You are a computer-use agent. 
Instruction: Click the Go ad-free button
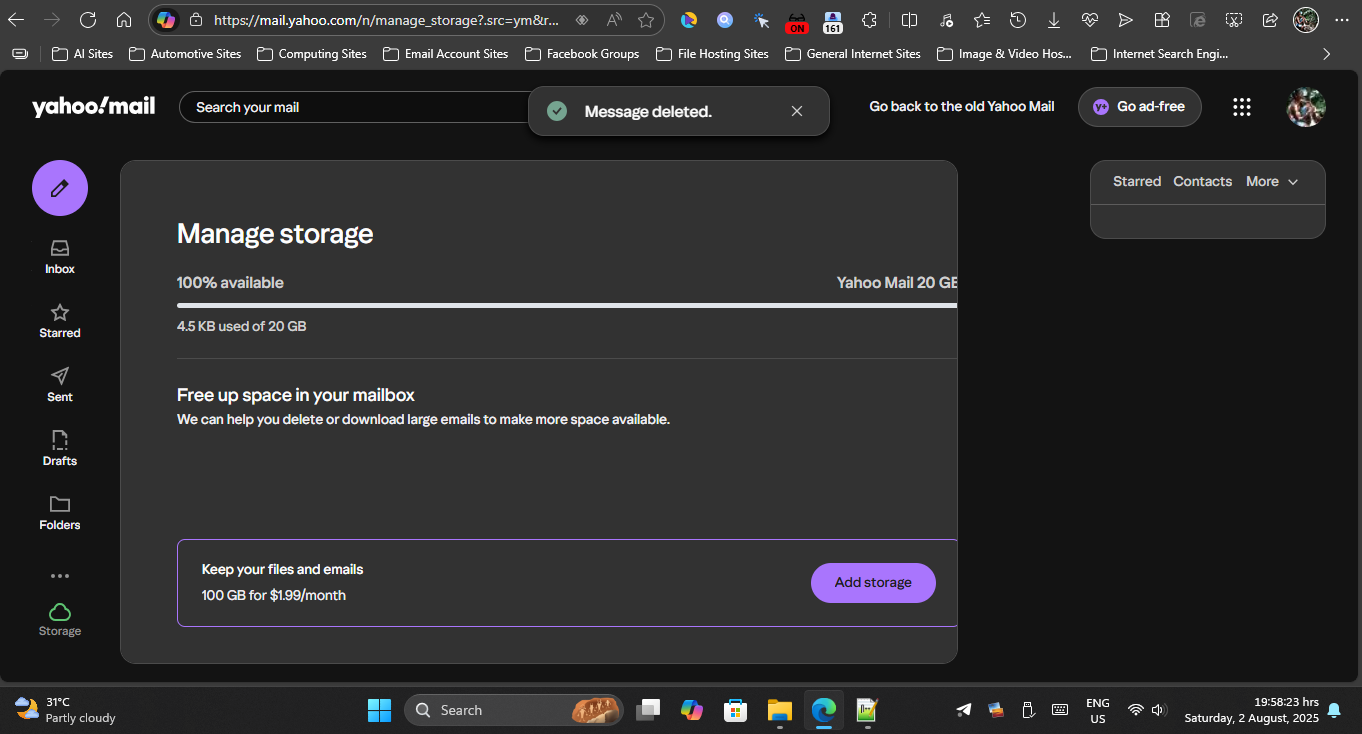click(1139, 107)
